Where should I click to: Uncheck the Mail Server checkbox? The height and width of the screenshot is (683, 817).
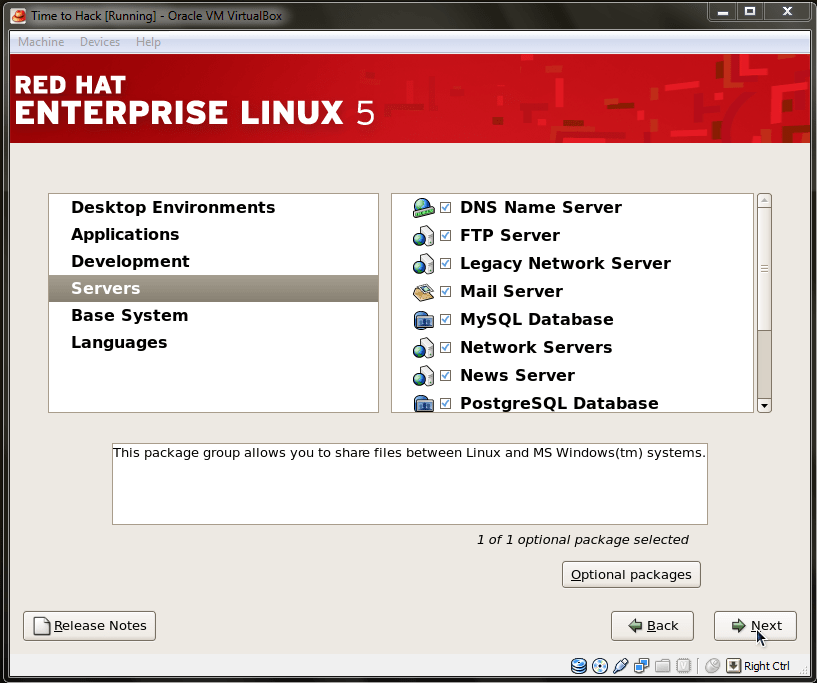point(445,291)
